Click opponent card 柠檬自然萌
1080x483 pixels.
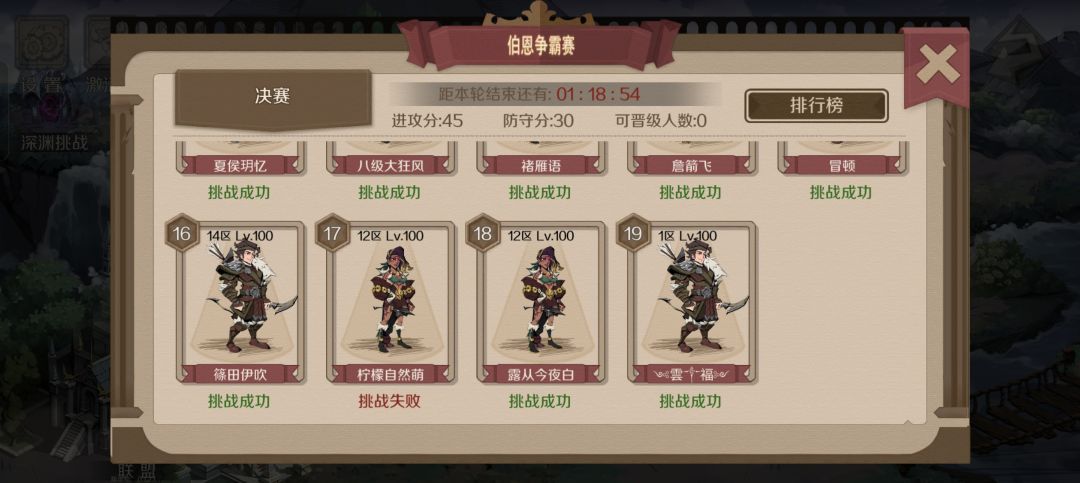tap(391, 302)
